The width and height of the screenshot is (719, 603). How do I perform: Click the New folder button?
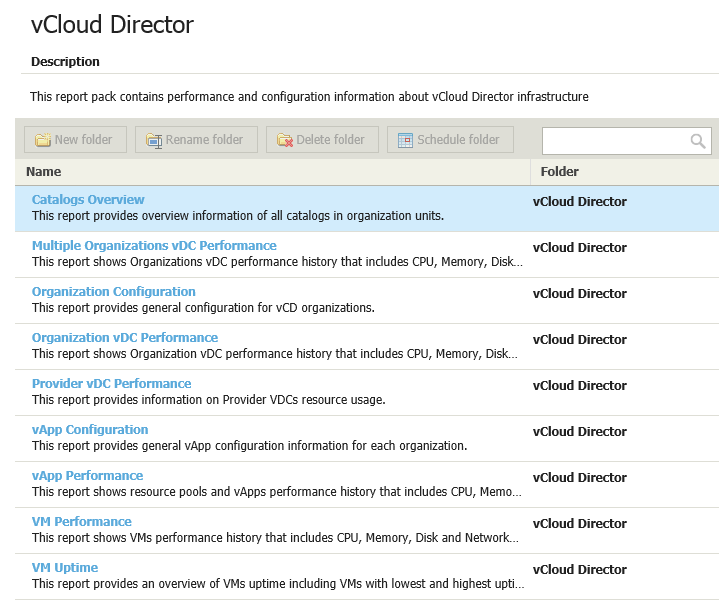pos(75,139)
